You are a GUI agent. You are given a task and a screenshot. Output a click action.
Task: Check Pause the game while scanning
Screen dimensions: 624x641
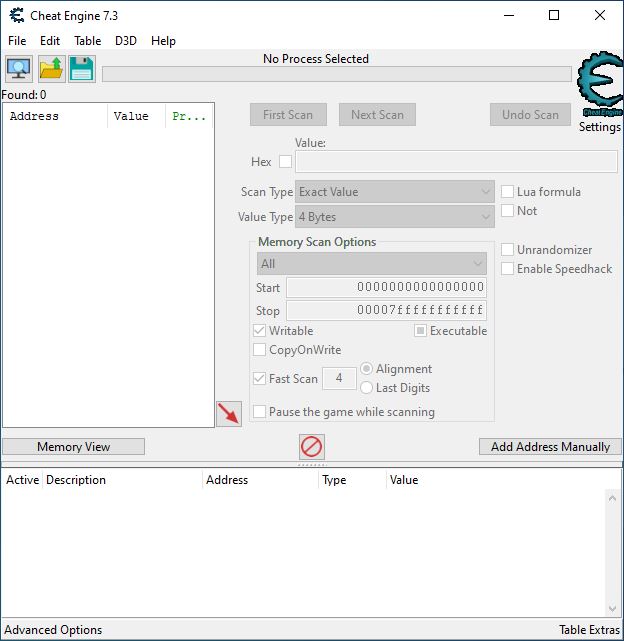[x=259, y=412]
